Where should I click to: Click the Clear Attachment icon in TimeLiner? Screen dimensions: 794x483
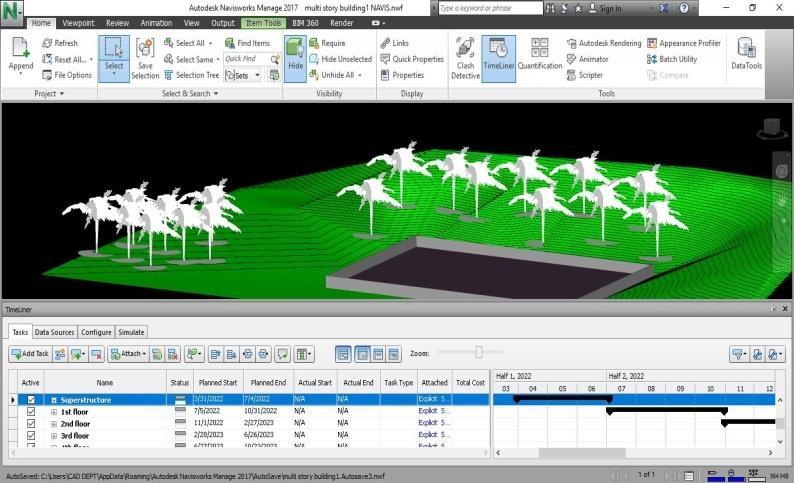click(173, 354)
